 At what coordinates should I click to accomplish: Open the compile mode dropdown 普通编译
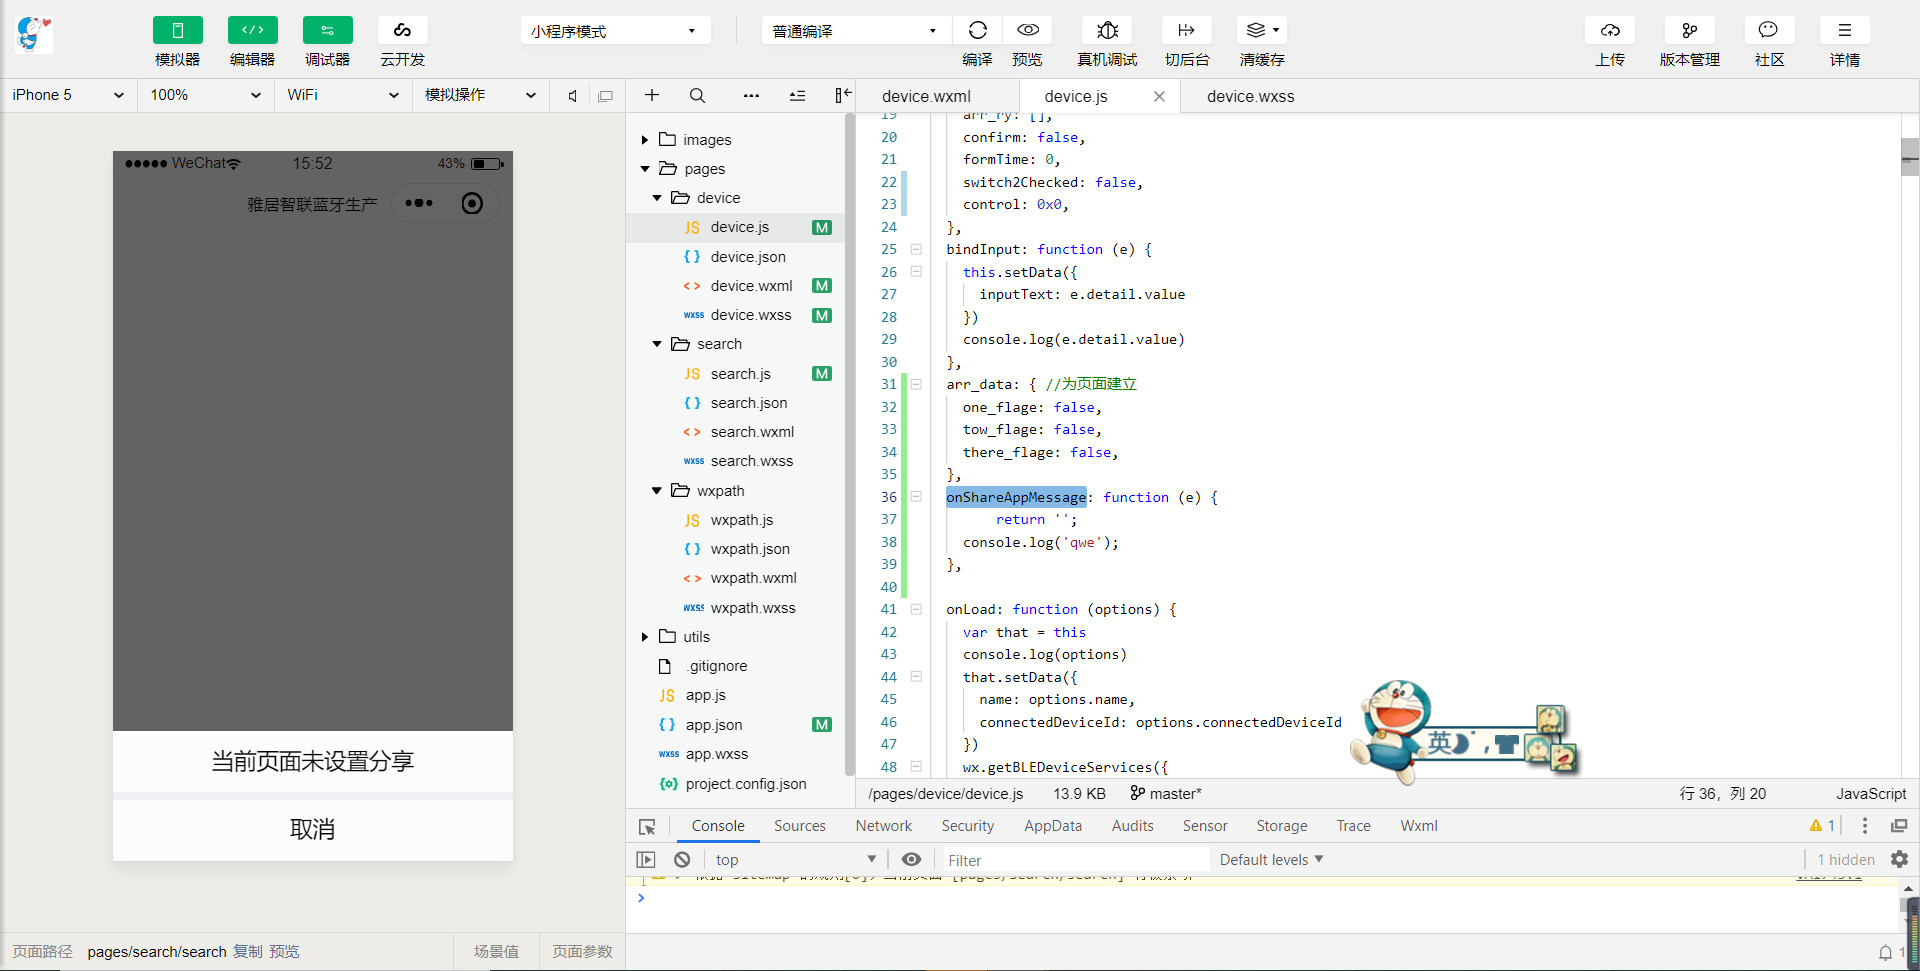pyautogui.click(x=855, y=31)
